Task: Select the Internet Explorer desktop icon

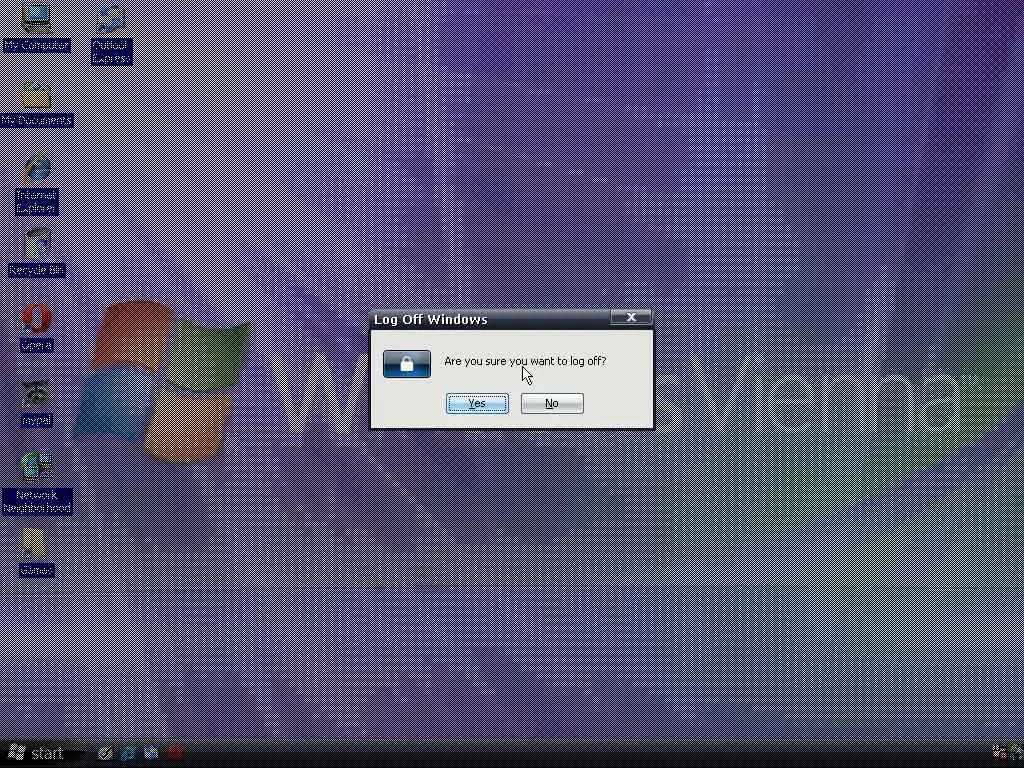Action: click(x=37, y=185)
